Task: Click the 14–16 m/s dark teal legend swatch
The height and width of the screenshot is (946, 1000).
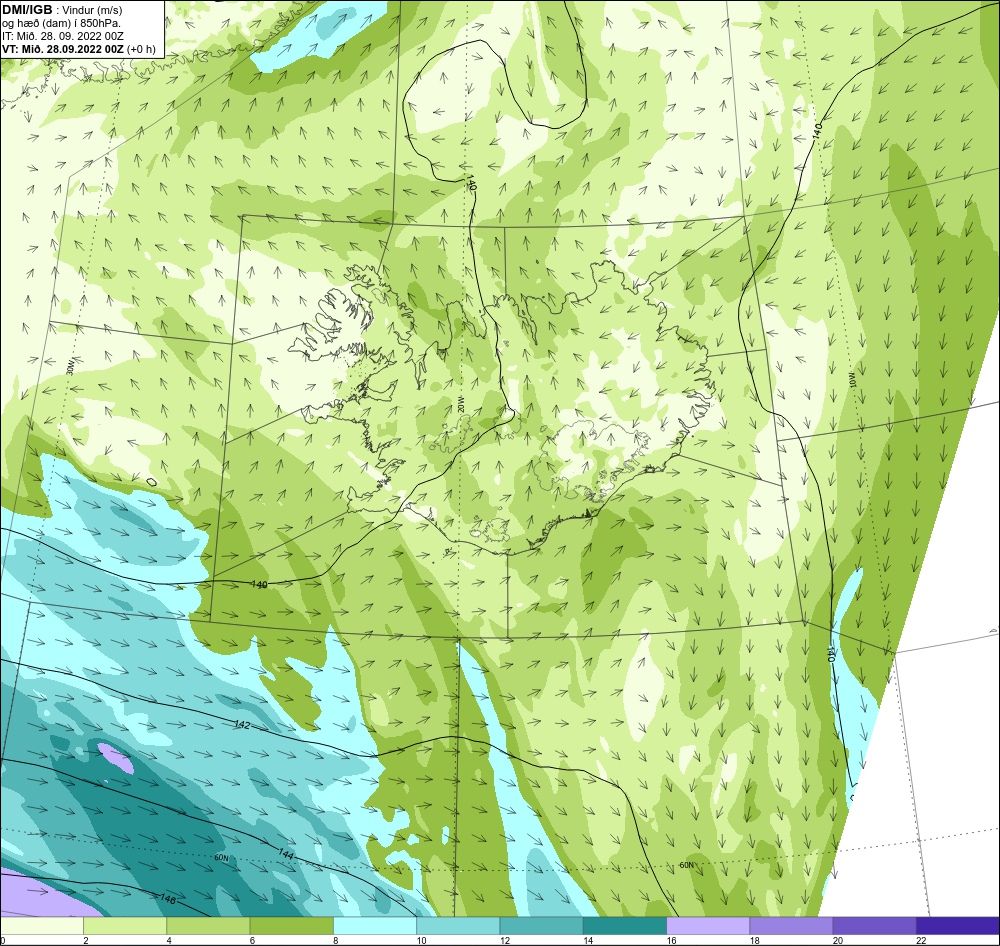Action: tap(624, 925)
